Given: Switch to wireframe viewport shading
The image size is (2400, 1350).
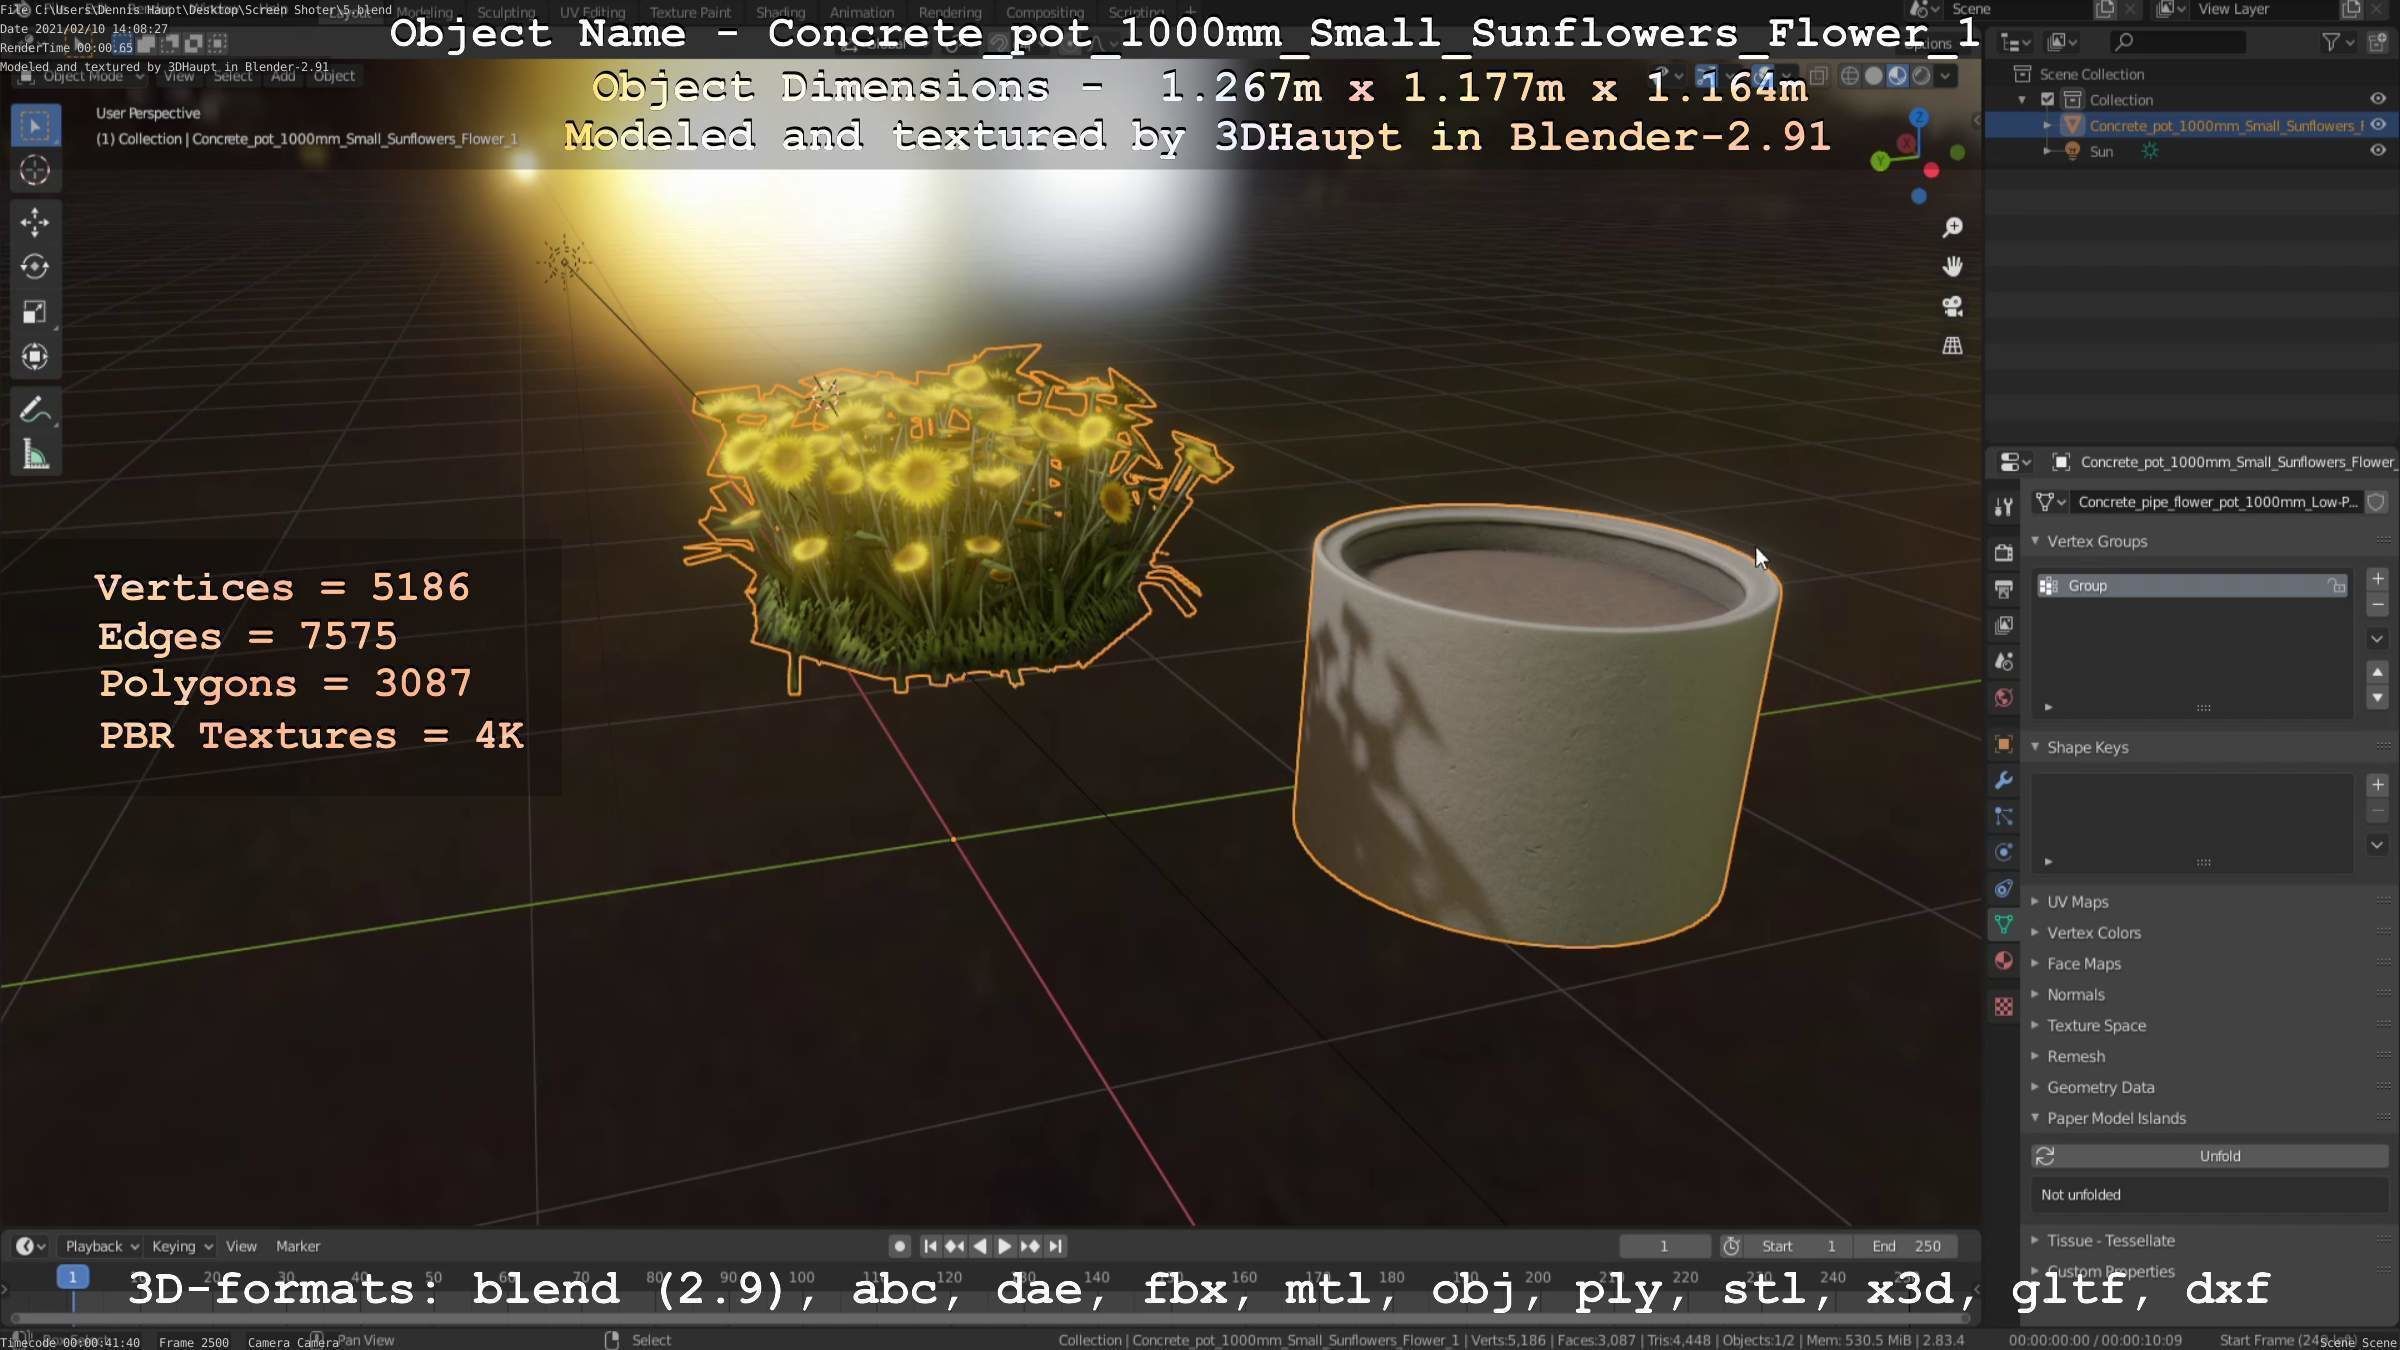Looking at the screenshot, I should (1850, 76).
